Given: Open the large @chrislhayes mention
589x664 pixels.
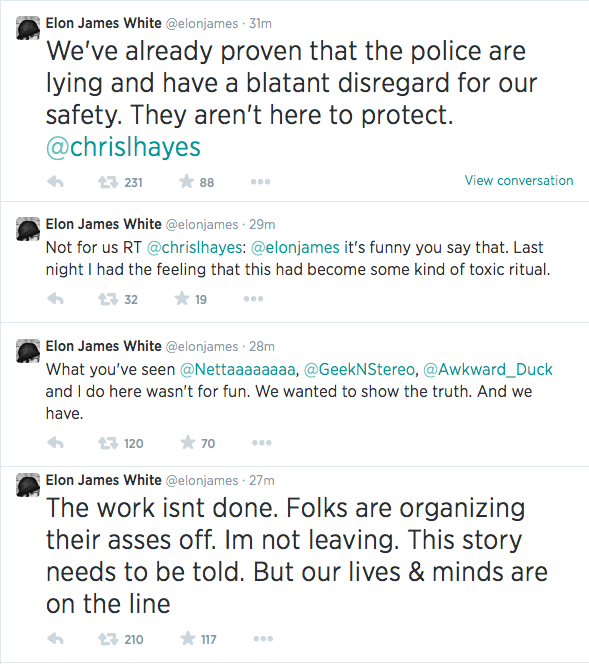Looking at the screenshot, I should [123, 147].
